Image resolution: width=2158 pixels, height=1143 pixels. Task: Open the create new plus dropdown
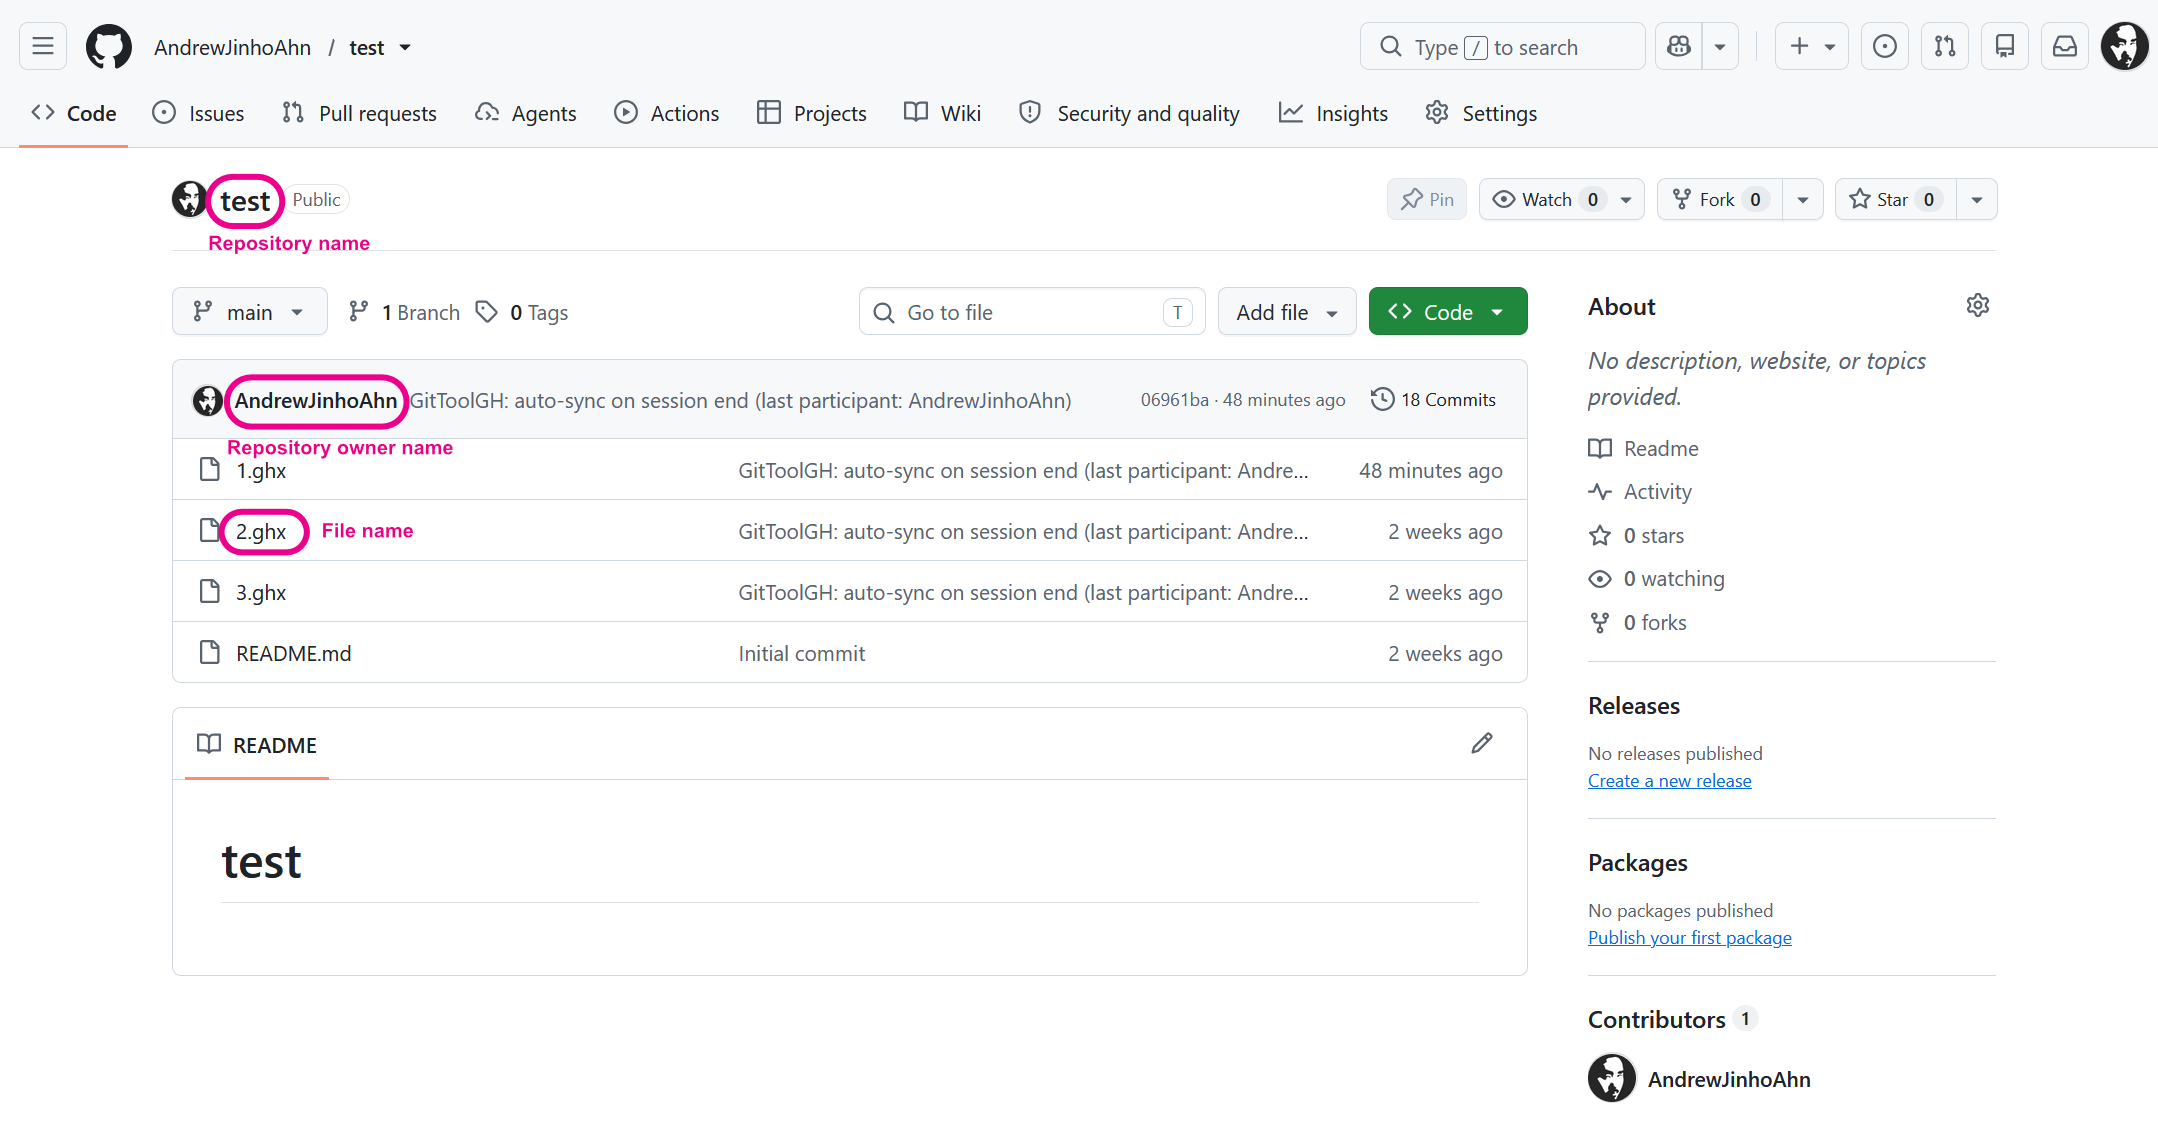(x=1811, y=46)
